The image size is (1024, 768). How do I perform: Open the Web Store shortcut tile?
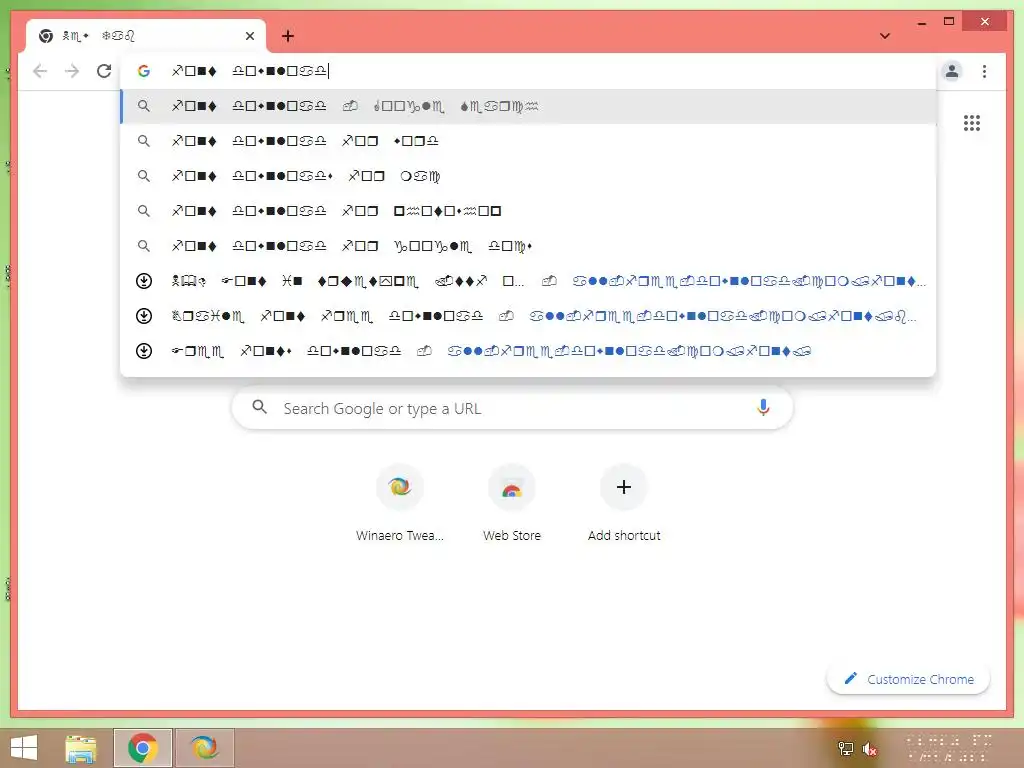coord(512,504)
